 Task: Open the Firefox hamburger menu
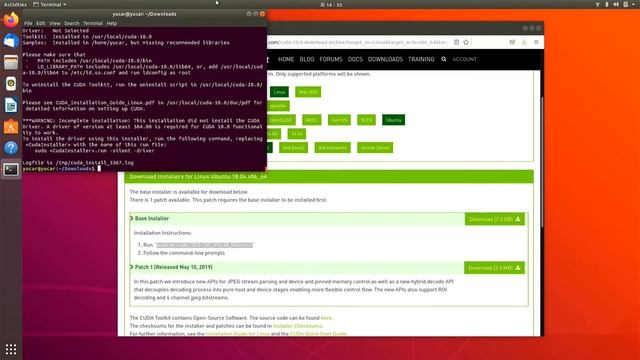(536, 42)
